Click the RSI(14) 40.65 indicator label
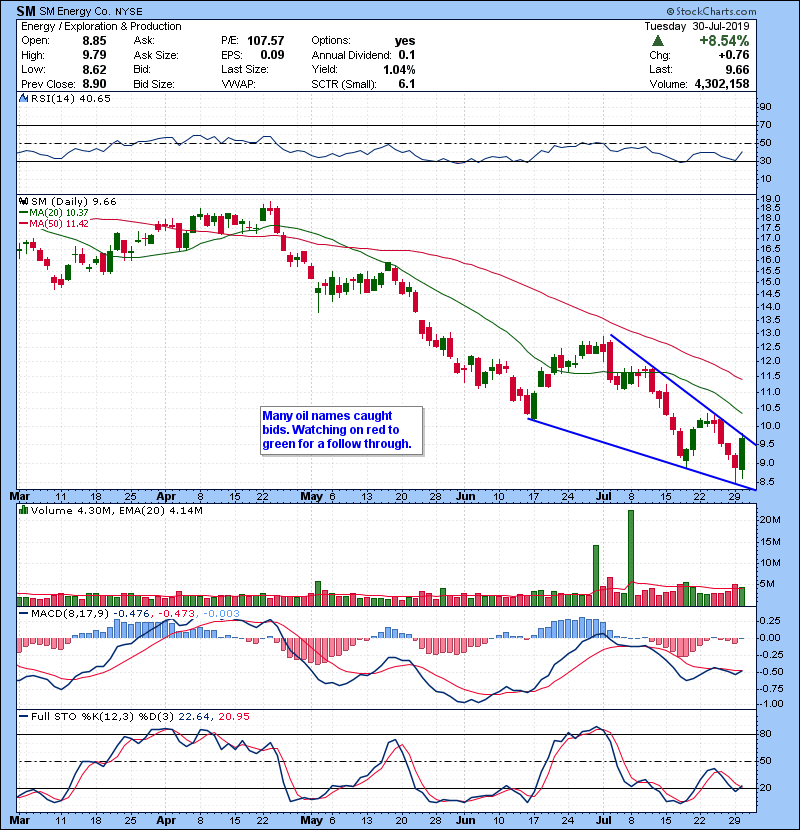 71,98
